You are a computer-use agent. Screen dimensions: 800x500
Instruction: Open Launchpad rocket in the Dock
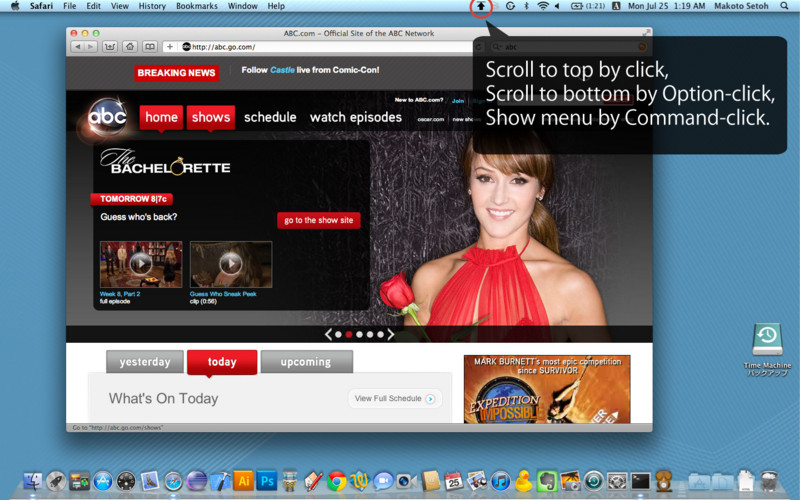(x=56, y=481)
